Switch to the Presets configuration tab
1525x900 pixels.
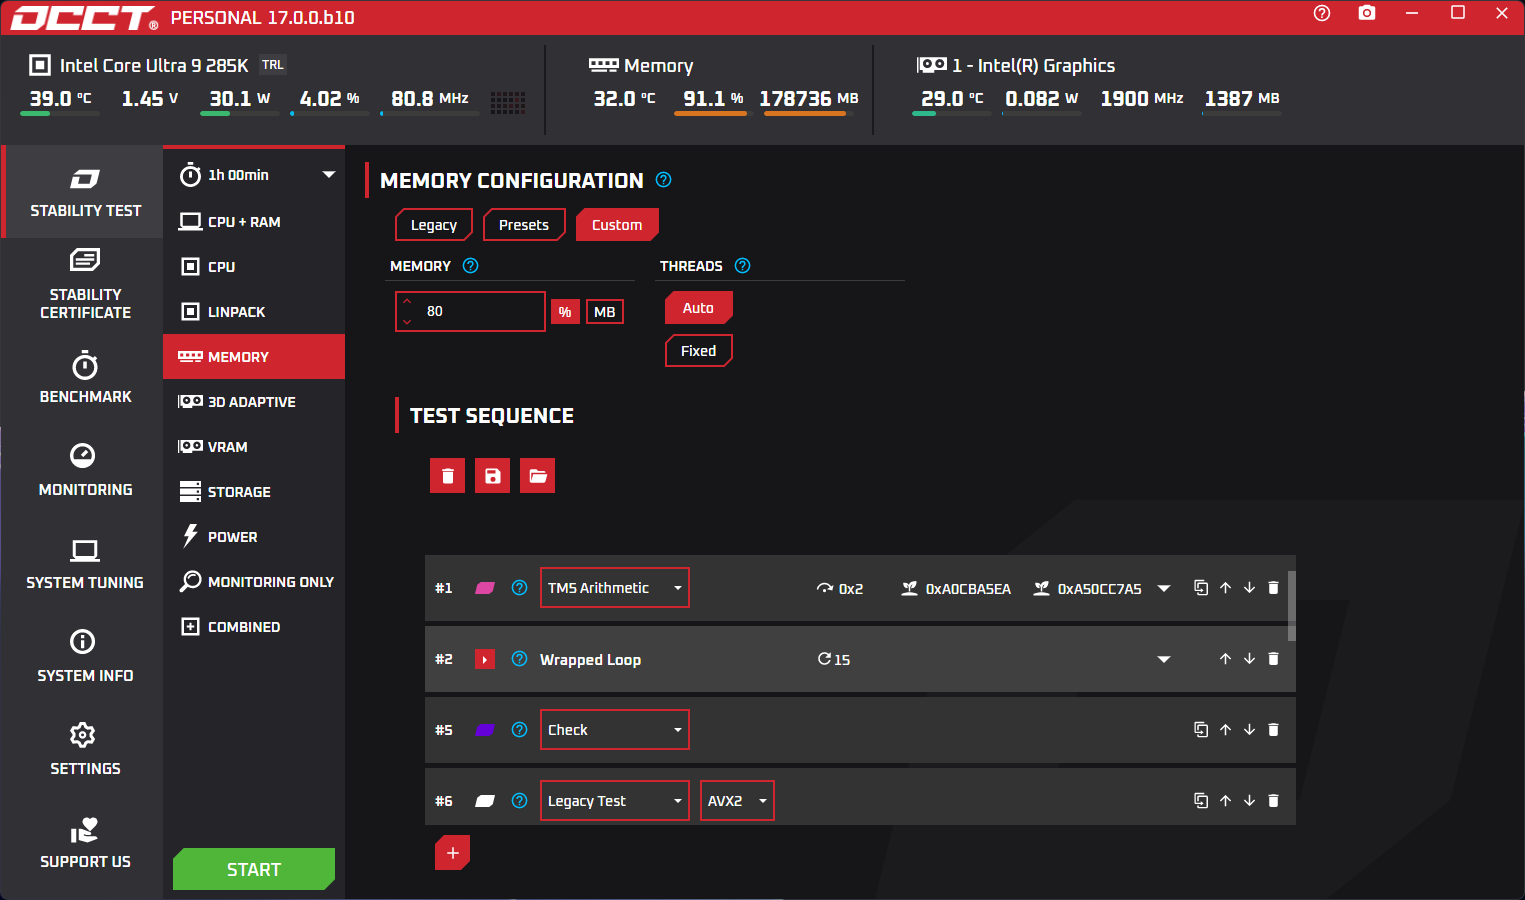tap(524, 225)
